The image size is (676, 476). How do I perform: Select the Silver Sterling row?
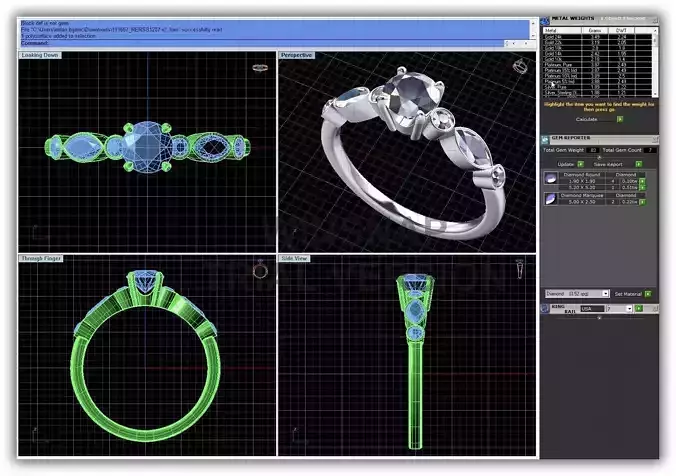597,93
